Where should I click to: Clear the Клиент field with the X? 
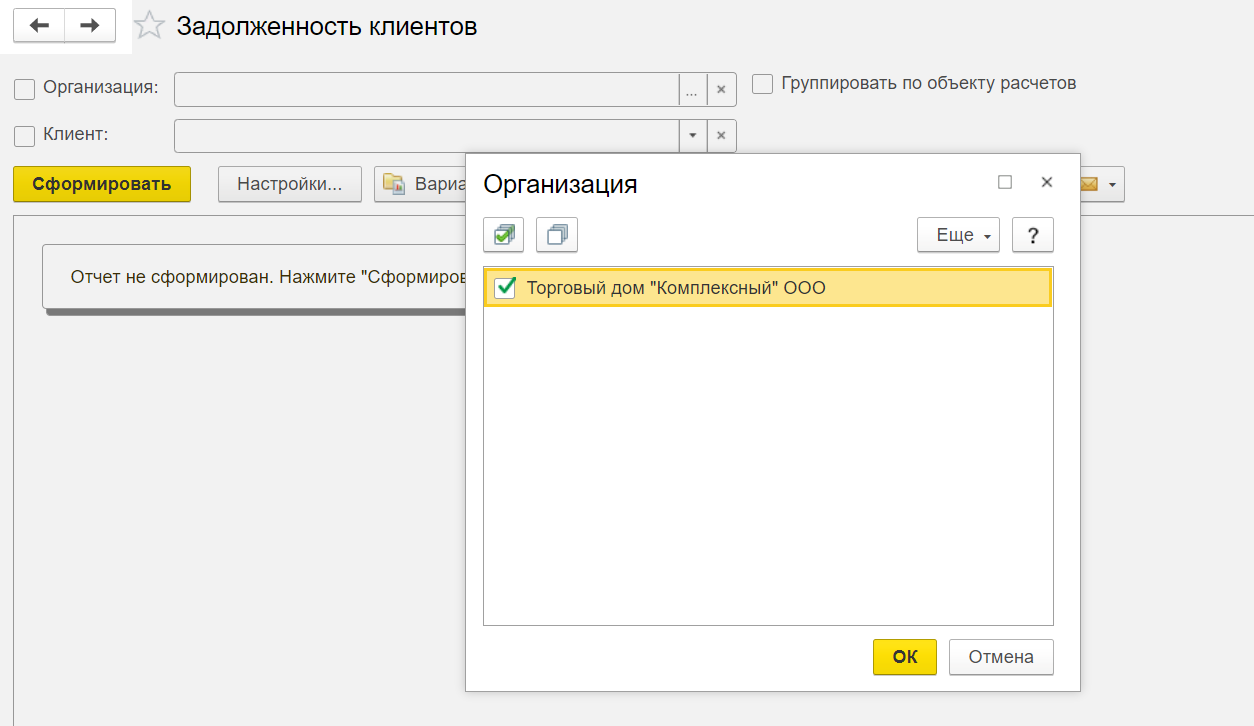(721, 136)
